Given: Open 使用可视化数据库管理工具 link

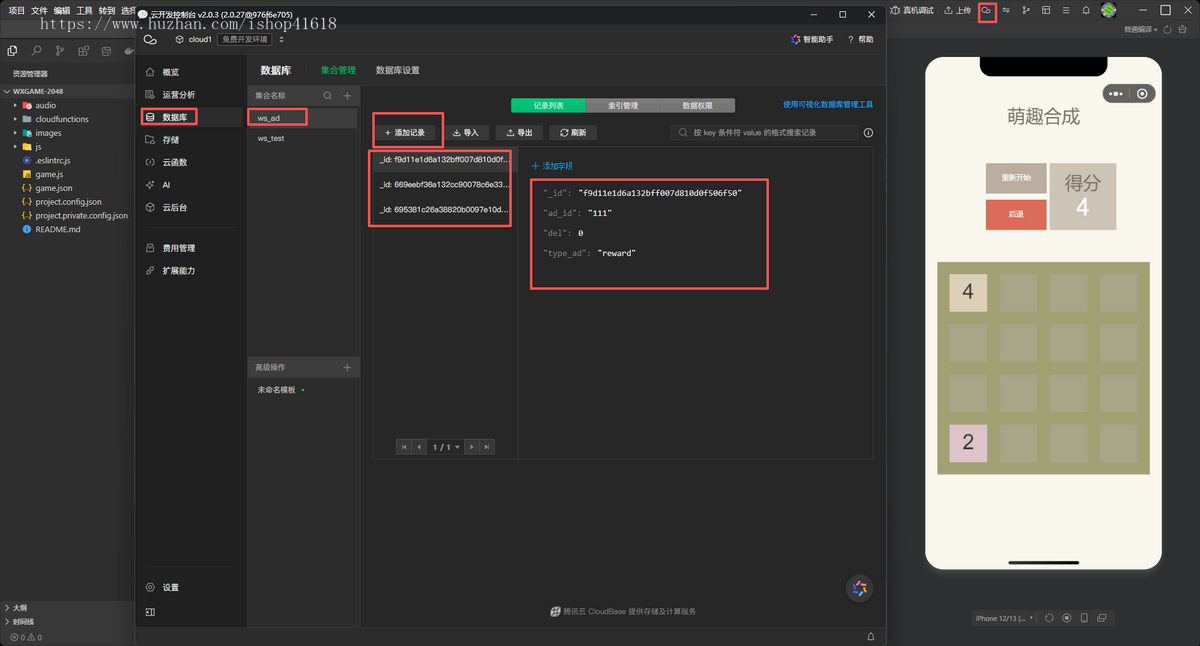Looking at the screenshot, I should pyautogui.click(x=828, y=104).
